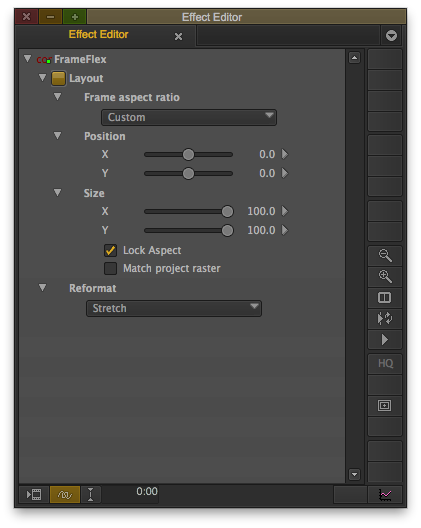Image resolution: width=421 pixels, height=528 pixels.
Task: Enable Match project raster checkbox
Action: 110,269
